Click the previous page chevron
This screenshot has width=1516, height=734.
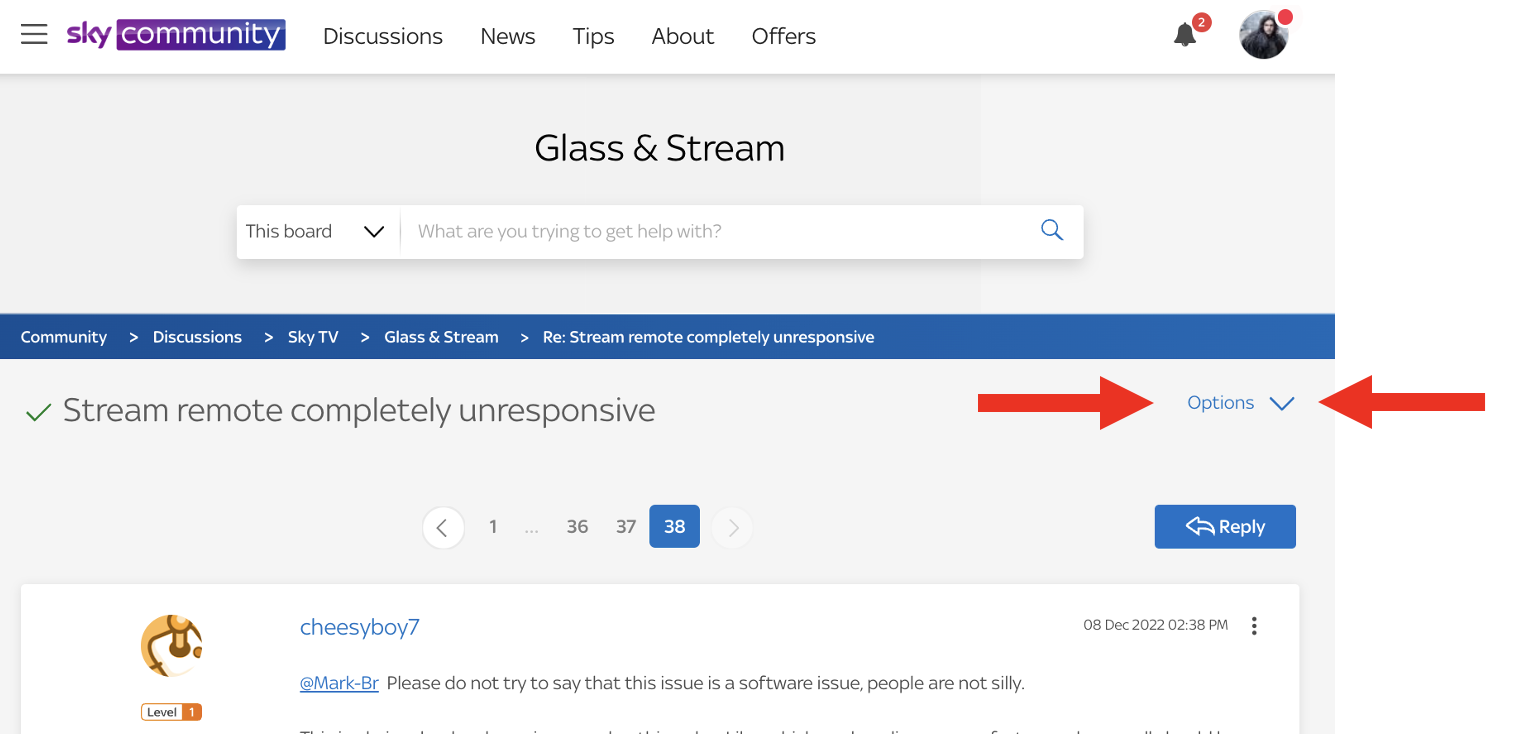click(443, 527)
